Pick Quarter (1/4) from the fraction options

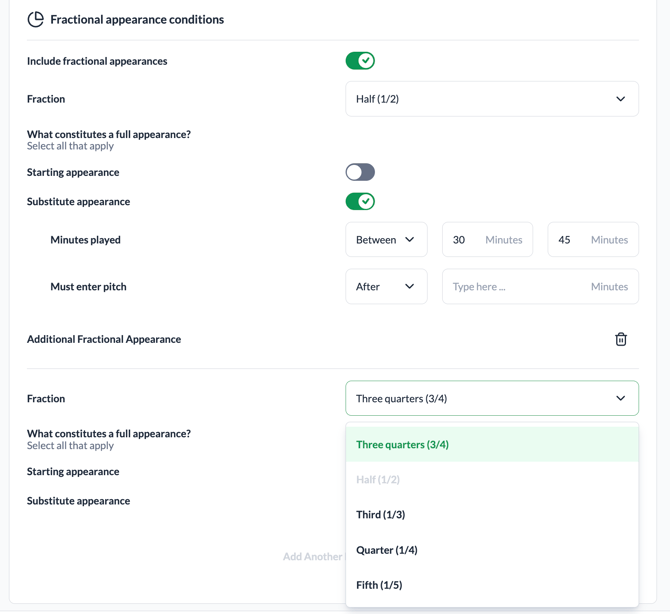coord(387,550)
